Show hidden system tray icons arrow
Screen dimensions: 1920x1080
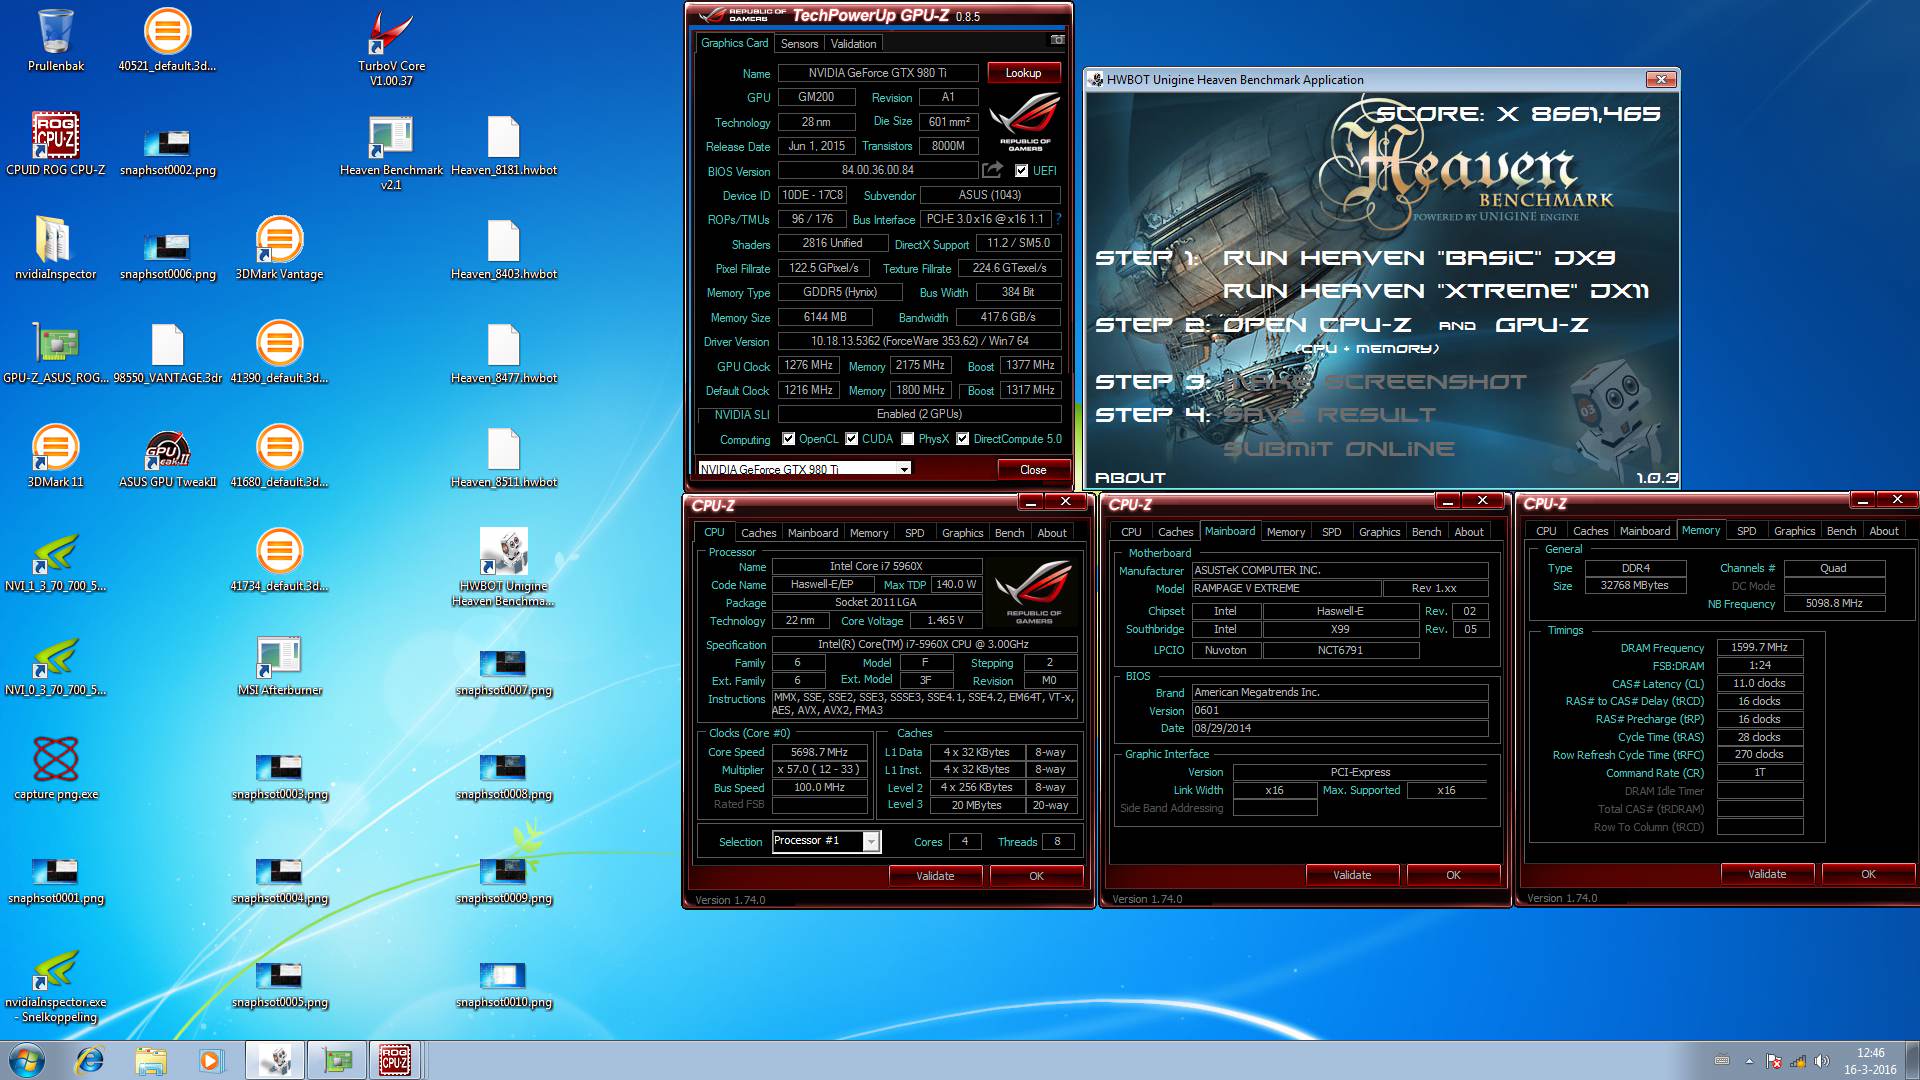[1749, 1061]
